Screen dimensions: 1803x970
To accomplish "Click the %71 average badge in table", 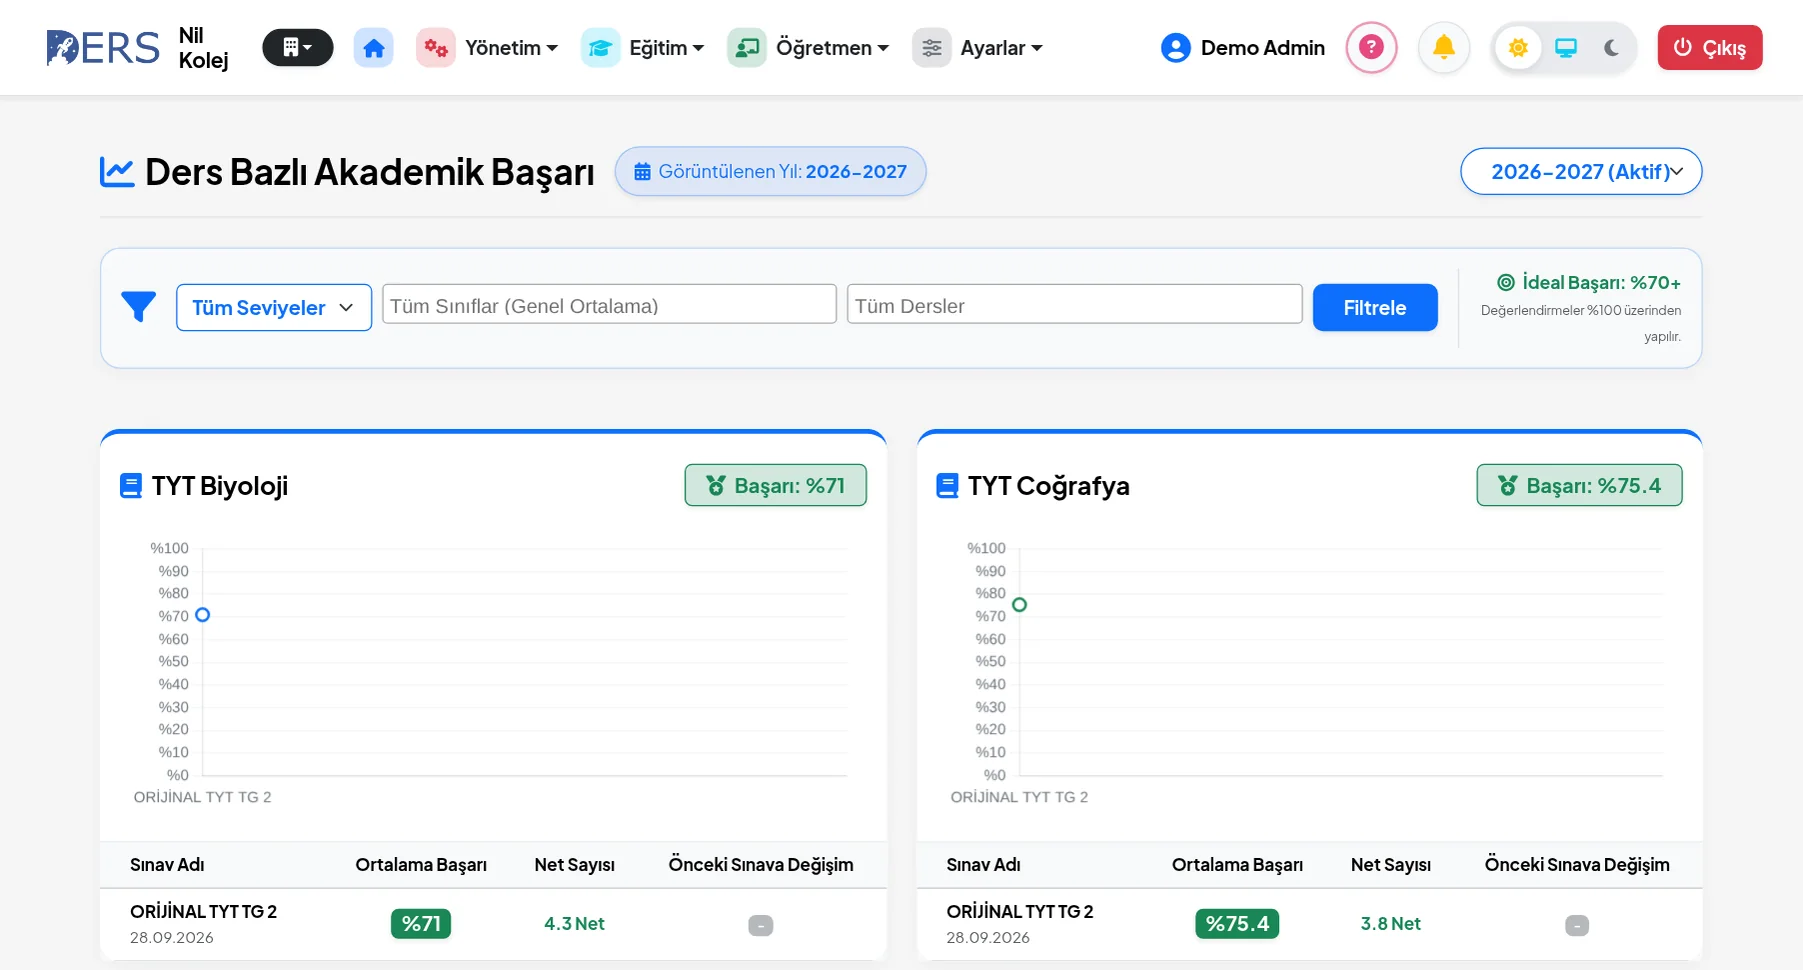I will pos(421,924).
